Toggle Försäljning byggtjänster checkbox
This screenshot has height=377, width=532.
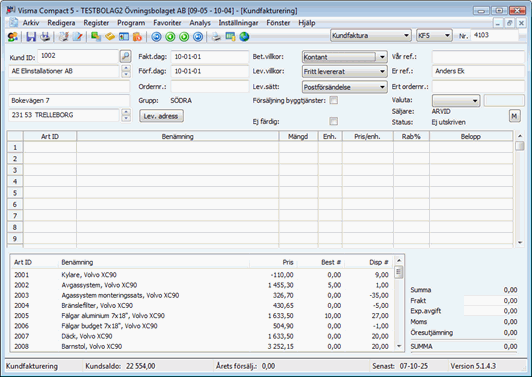(x=334, y=100)
